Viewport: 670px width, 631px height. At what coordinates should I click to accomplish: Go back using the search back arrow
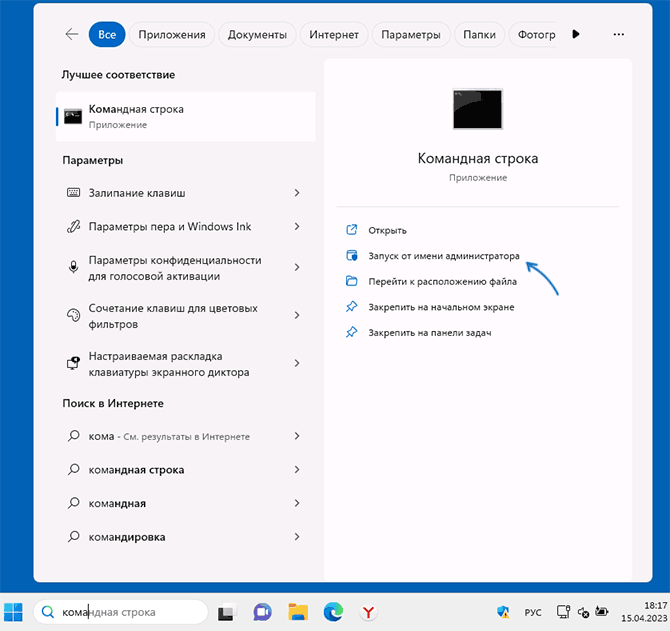click(x=71, y=34)
